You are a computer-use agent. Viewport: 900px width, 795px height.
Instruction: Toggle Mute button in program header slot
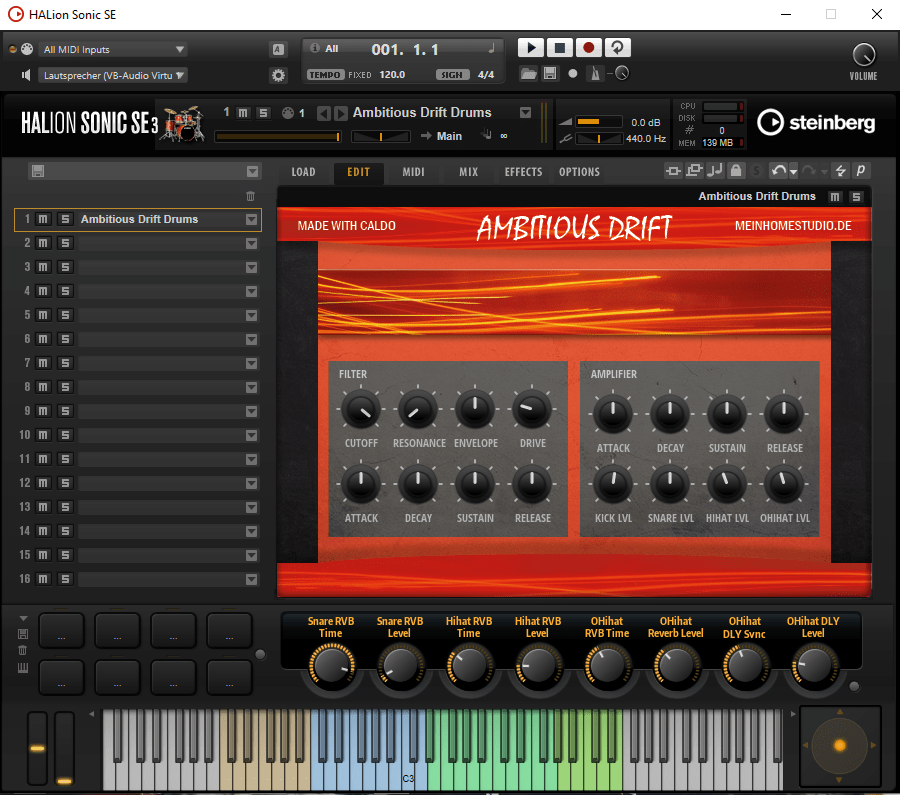243,113
